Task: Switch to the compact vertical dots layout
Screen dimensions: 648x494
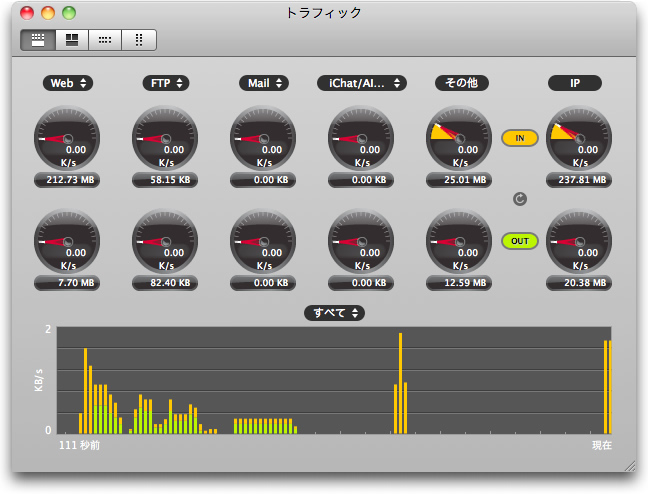Action: 139,40
